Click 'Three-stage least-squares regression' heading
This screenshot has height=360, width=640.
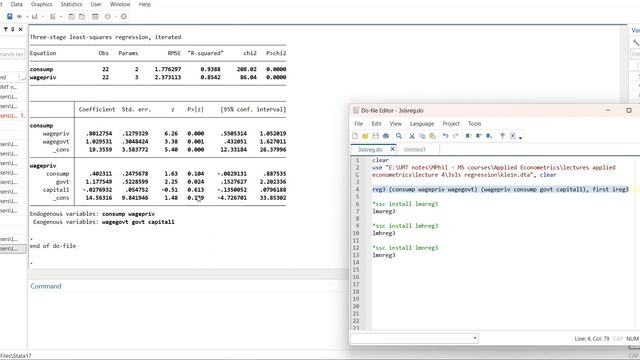point(105,37)
